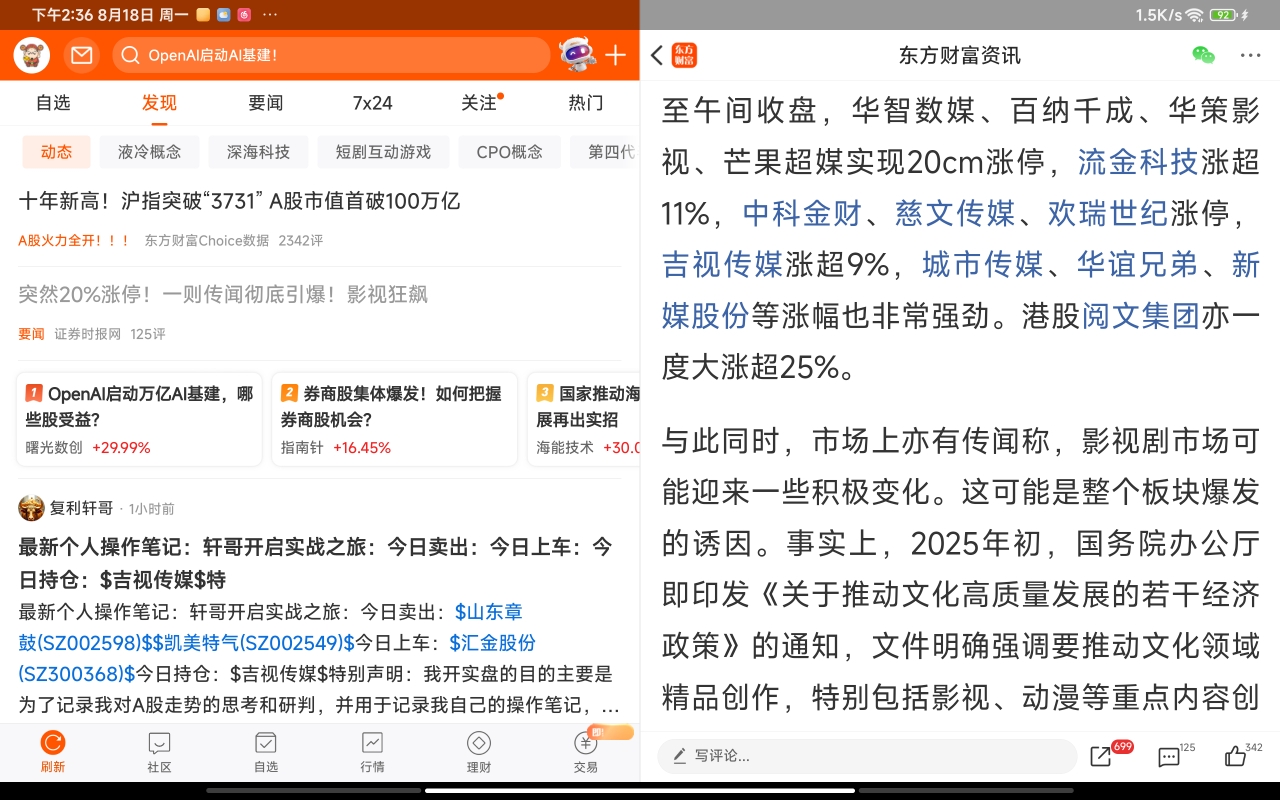Screen dimensions: 1280x800
Task: Tap the 东方财富 logo in article header
Action: 684,55
